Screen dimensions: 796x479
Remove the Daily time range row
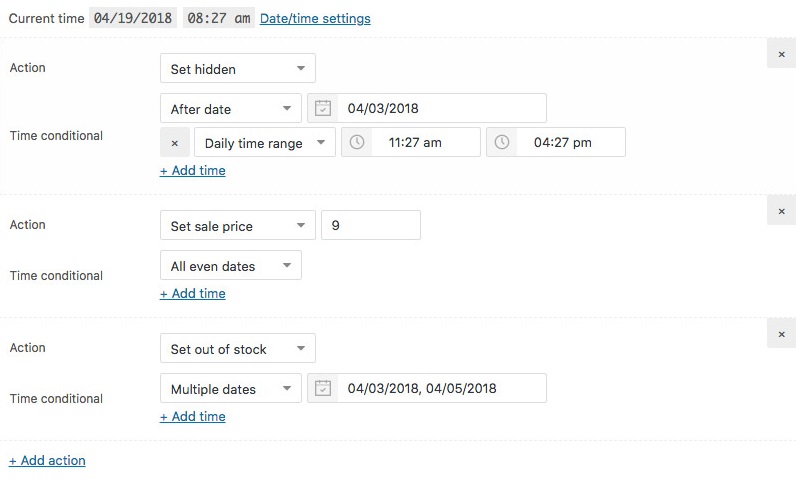pos(175,143)
